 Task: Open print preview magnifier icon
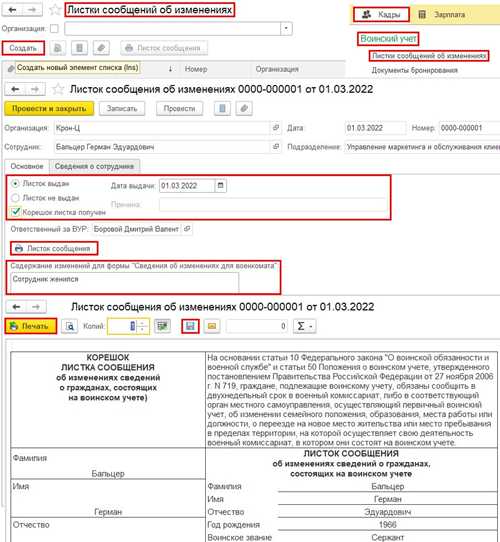click(x=70, y=326)
